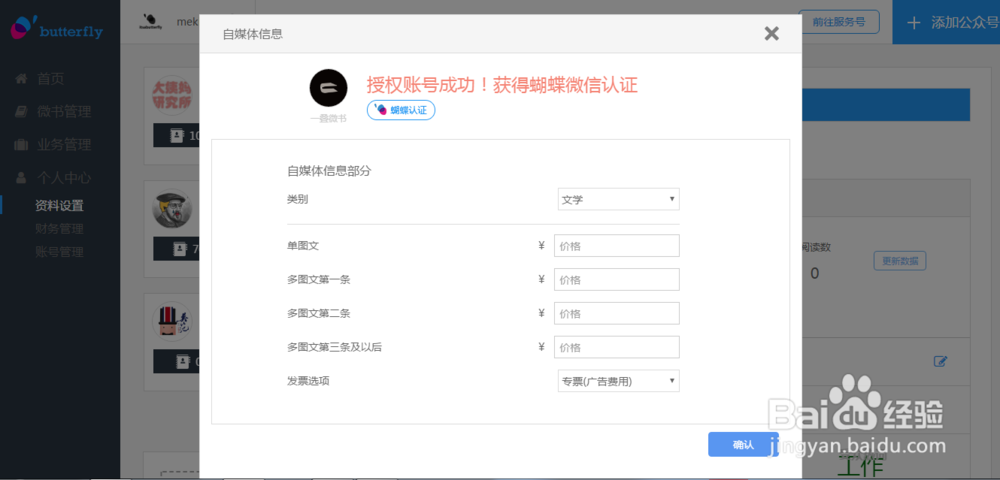
Task: Click the person icon beside 个人中心
Action: [22, 177]
